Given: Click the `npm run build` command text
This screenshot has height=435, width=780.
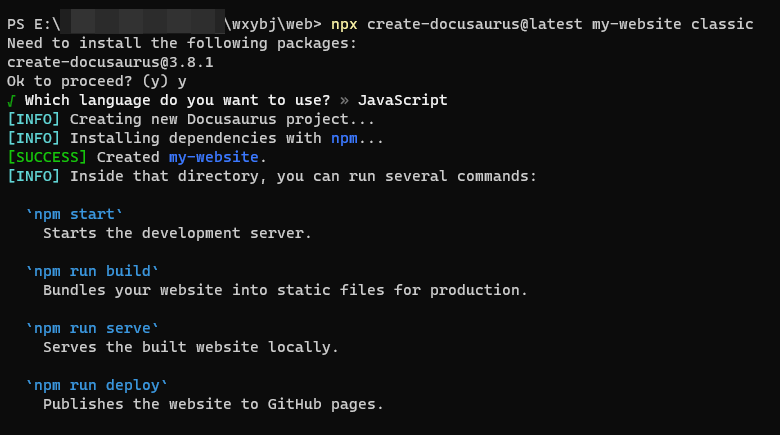Looking at the screenshot, I should click(x=92, y=271).
